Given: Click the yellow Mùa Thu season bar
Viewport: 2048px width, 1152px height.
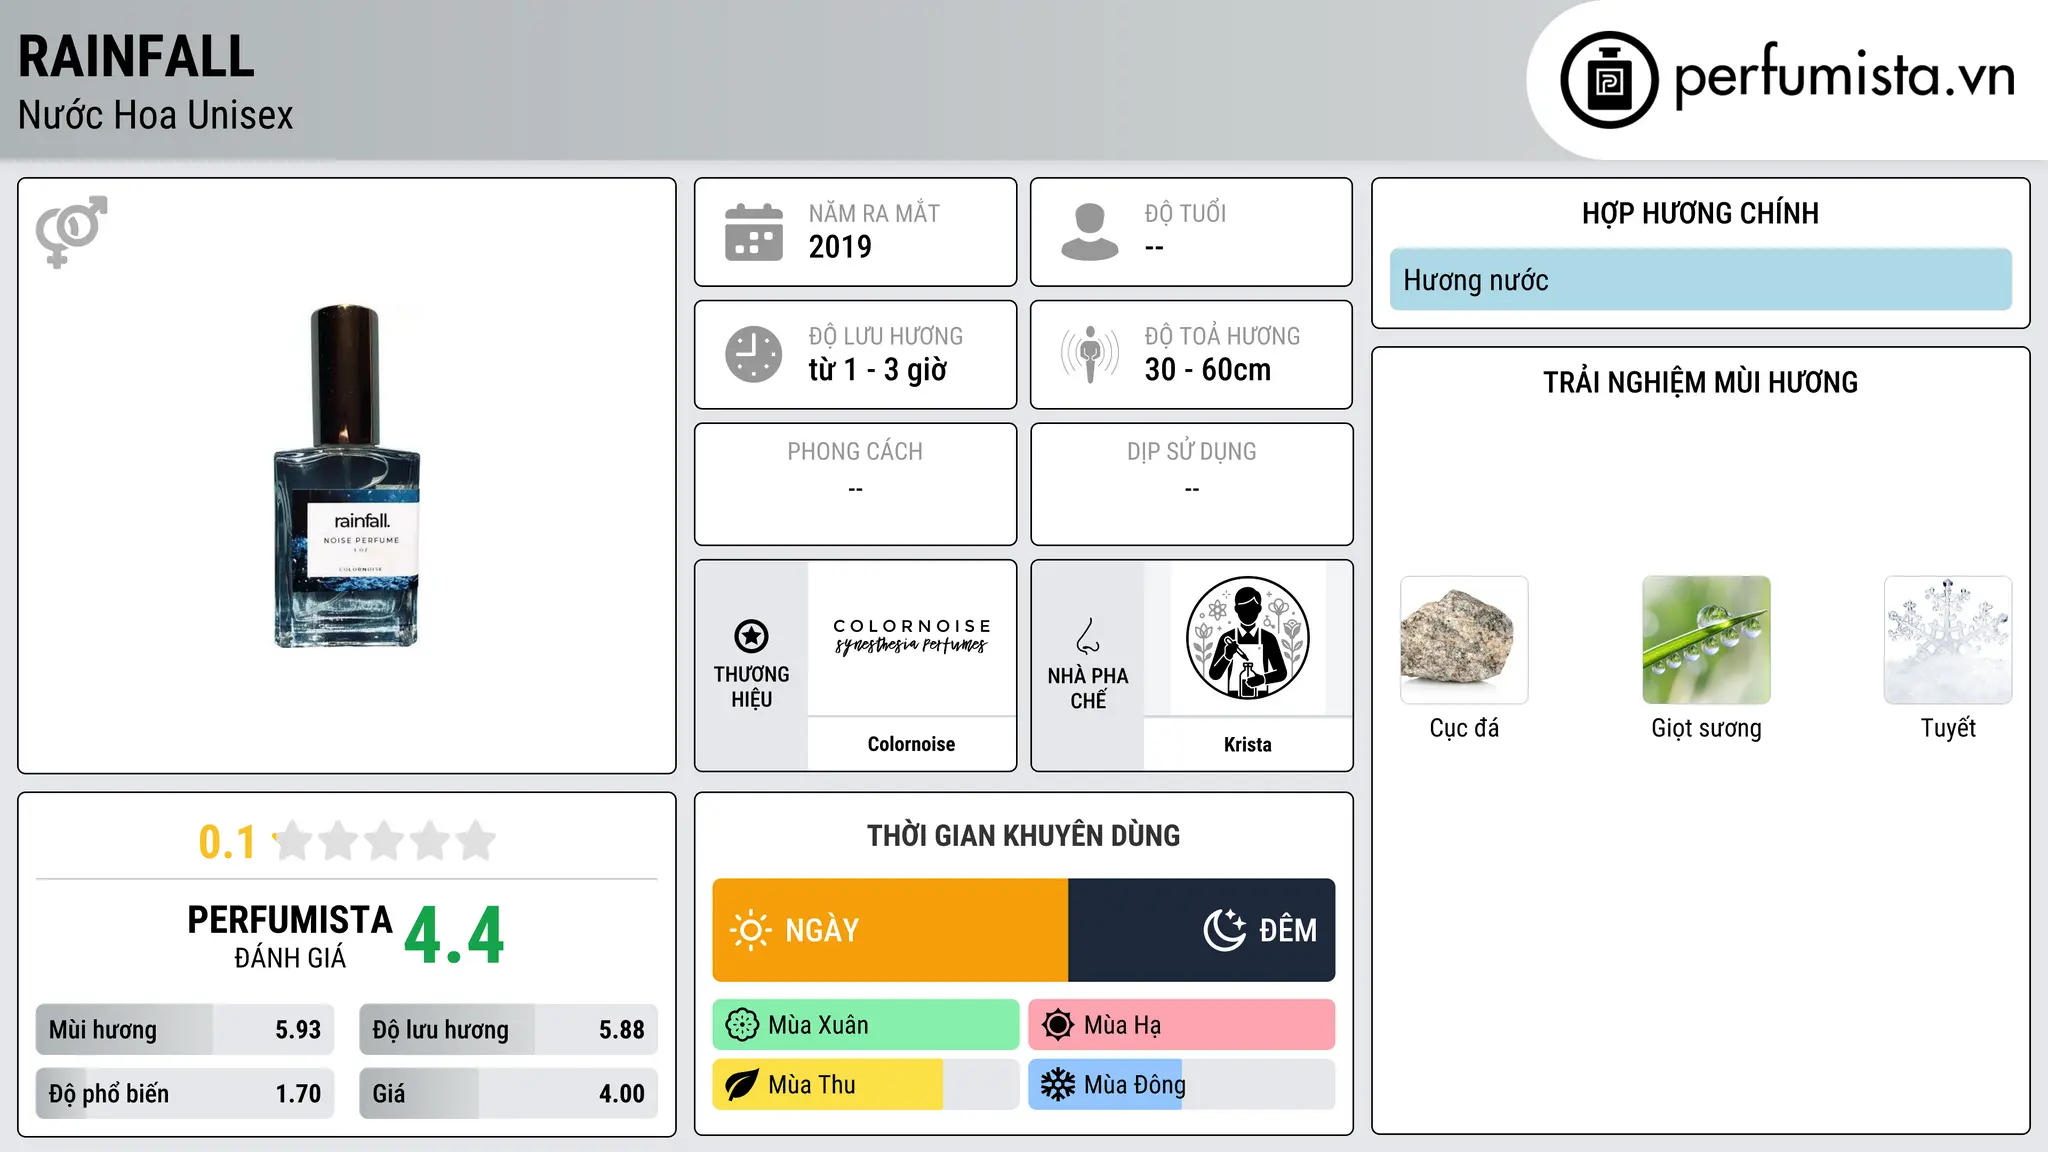Looking at the screenshot, I should click(828, 1085).
